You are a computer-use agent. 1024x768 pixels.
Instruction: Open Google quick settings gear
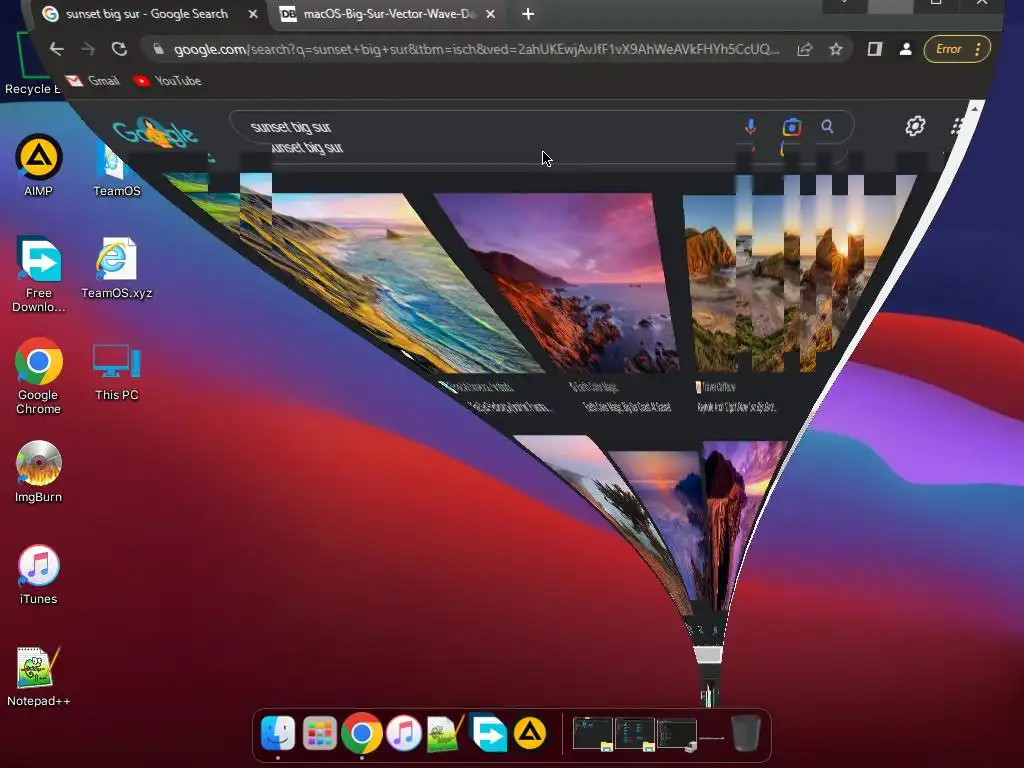coord(915,126)
